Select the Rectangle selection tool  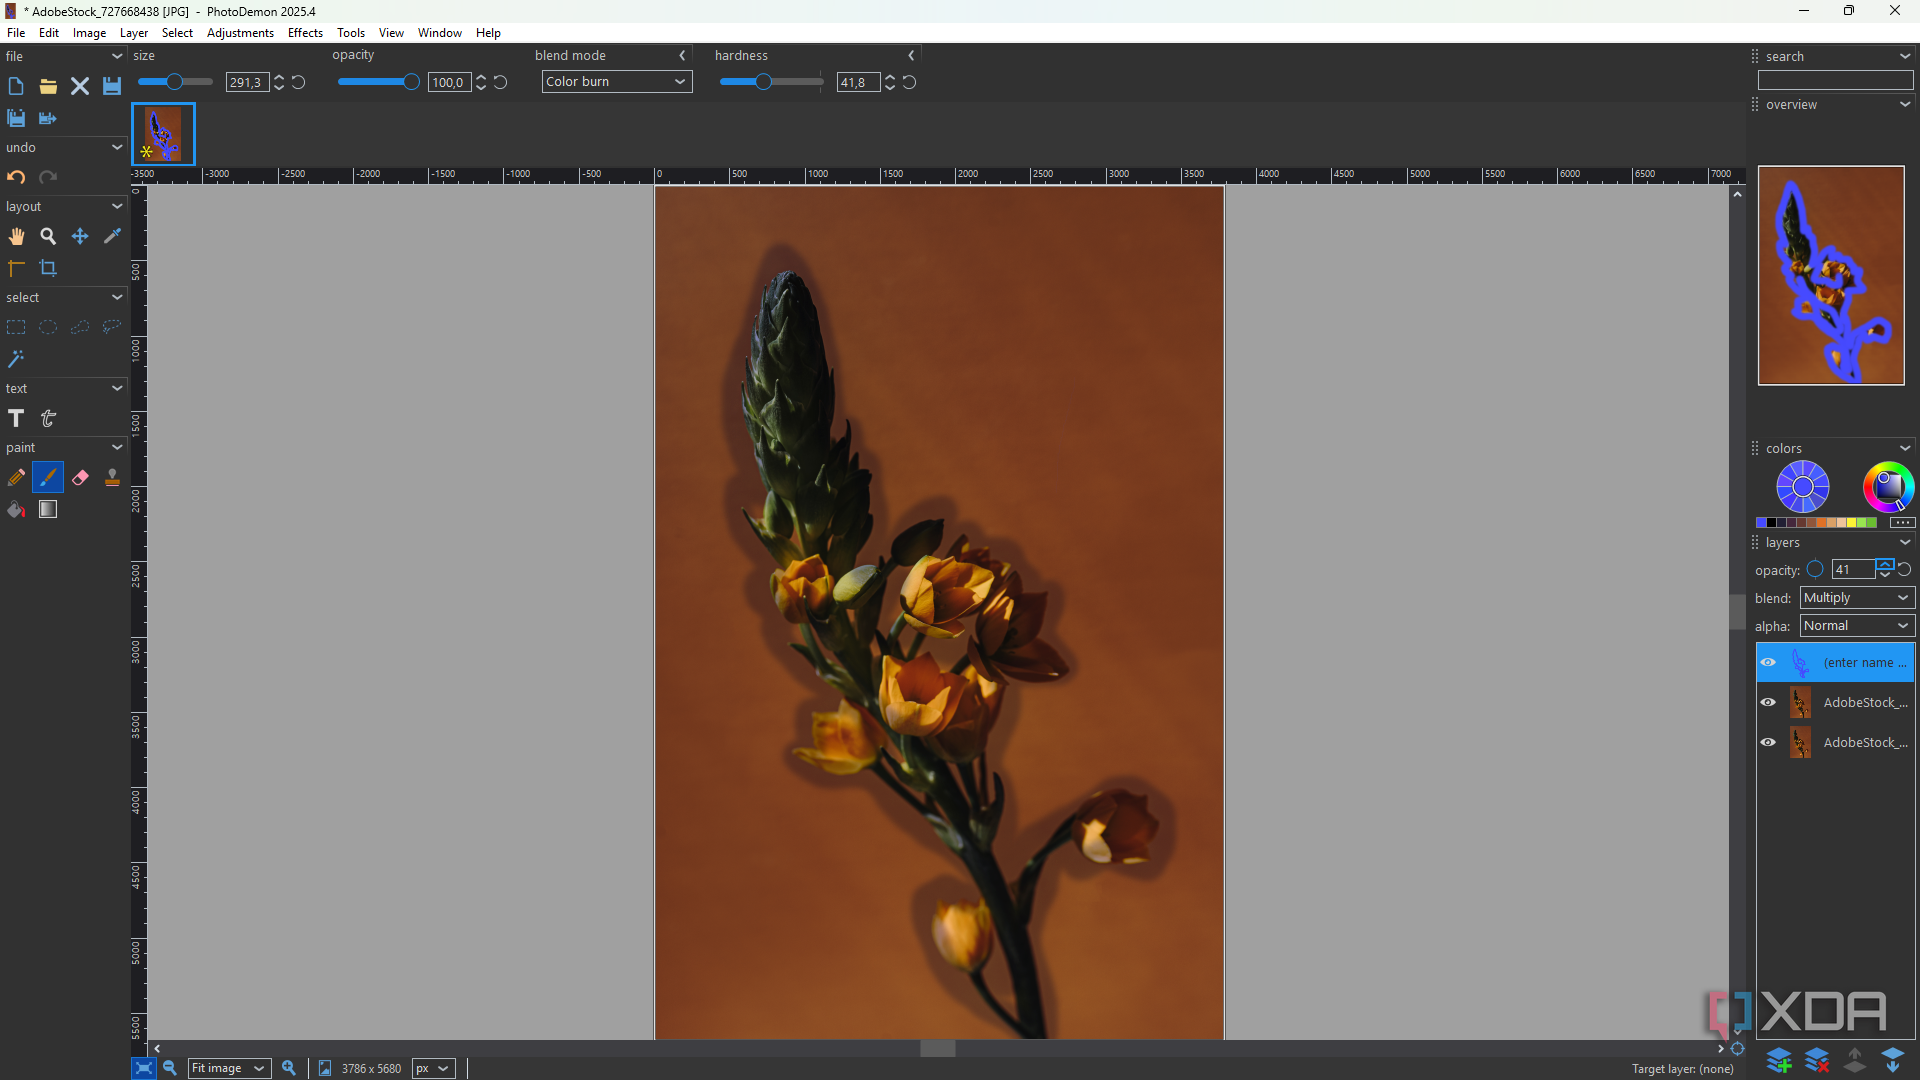16,327
